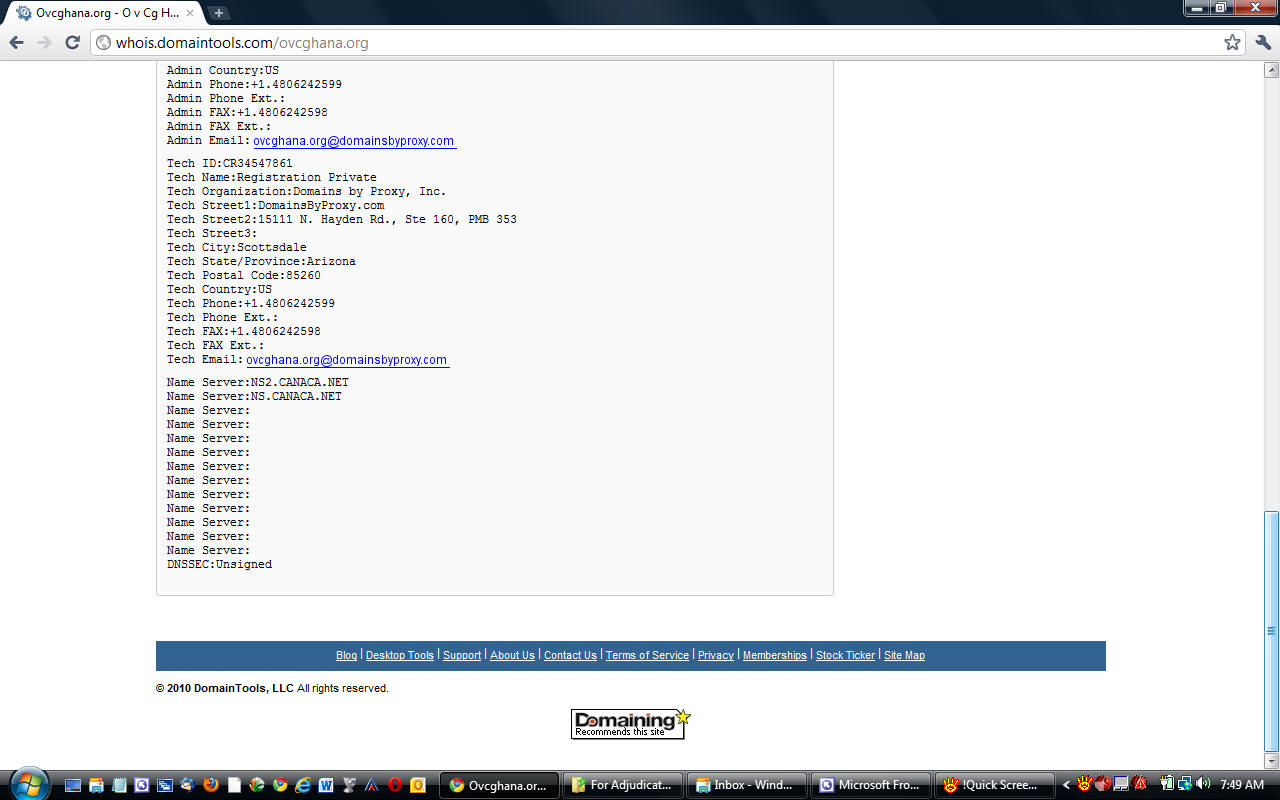Launch Firefox from the quick launch bar
The image size is (1280, 800).
tap(211, 785)
